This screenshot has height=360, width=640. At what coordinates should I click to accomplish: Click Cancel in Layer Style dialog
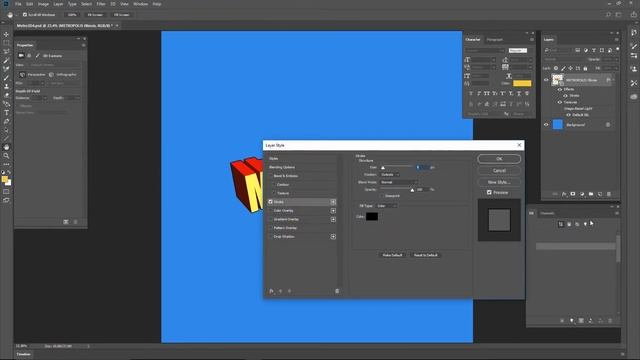point(499,171)
